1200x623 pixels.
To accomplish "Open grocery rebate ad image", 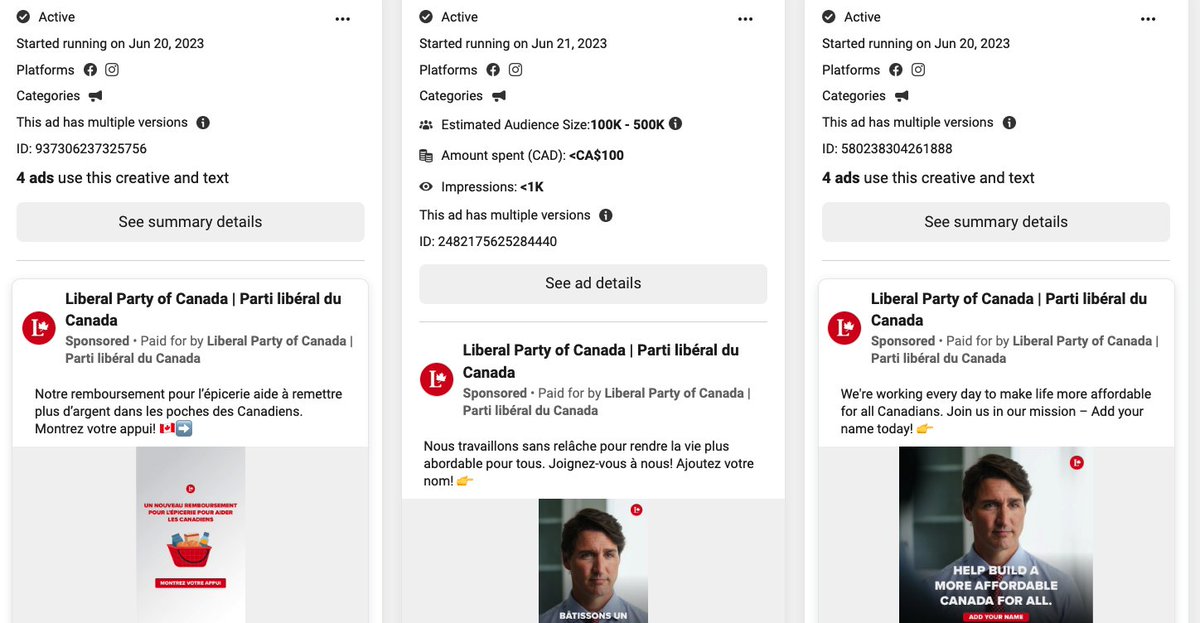I will click(190, 534).
